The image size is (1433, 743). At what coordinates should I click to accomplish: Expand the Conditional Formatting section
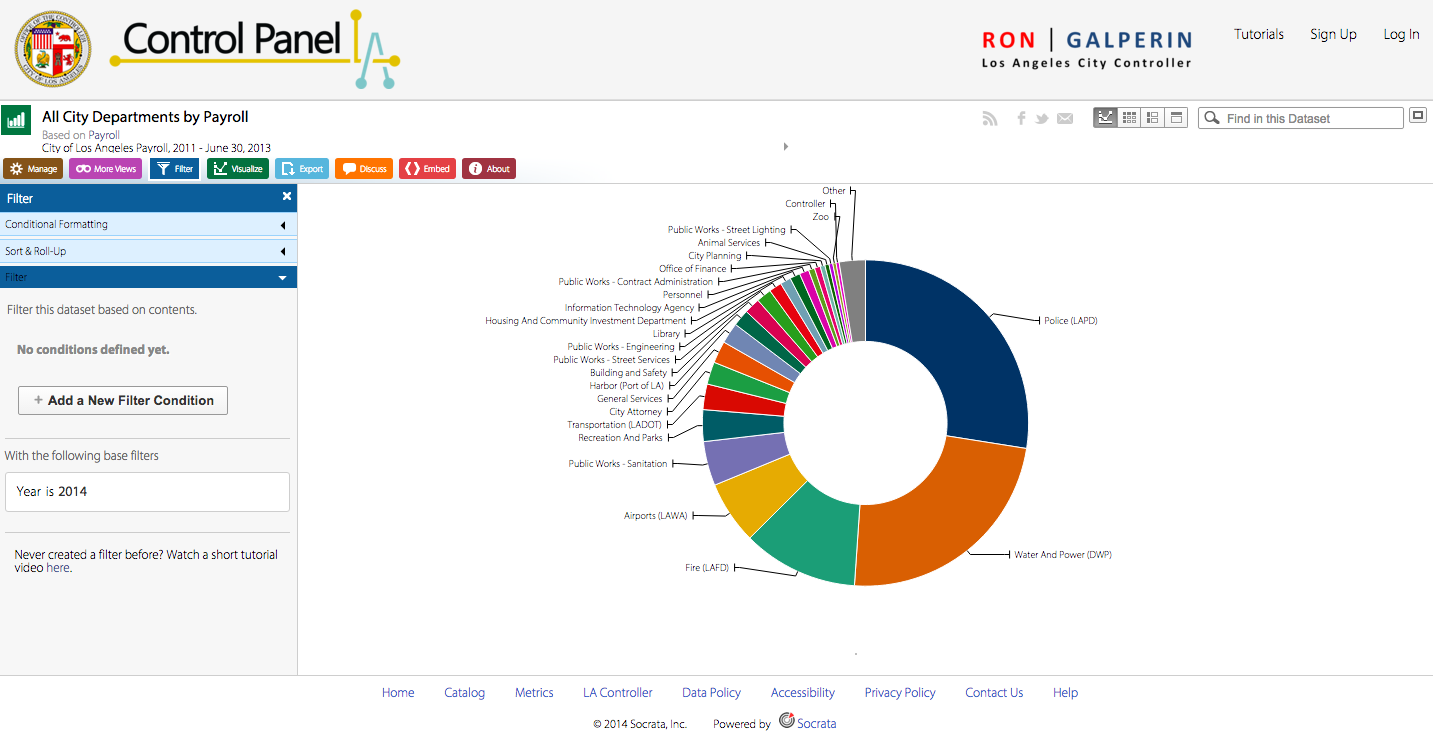click(x=148, y=224)
